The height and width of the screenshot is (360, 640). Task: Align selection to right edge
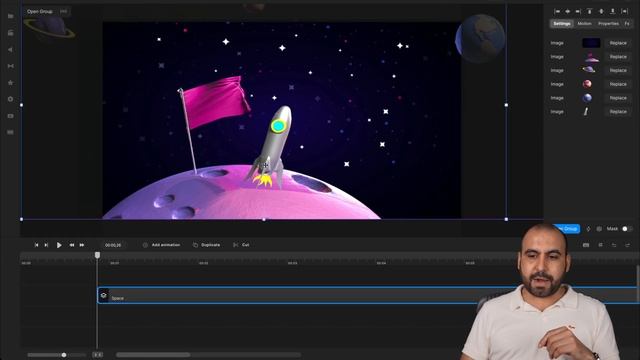[x=578, y=11]
